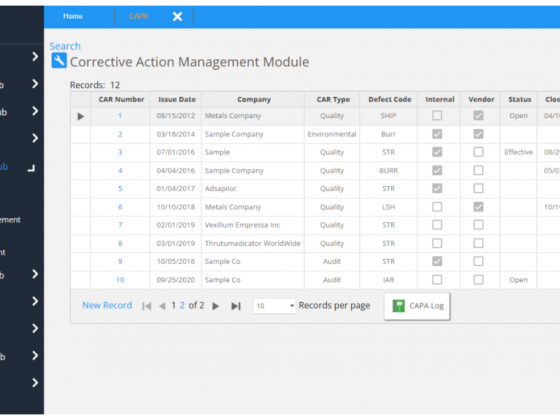
Task: Open CAR number 8 record
Action: (x=120, y=244)
